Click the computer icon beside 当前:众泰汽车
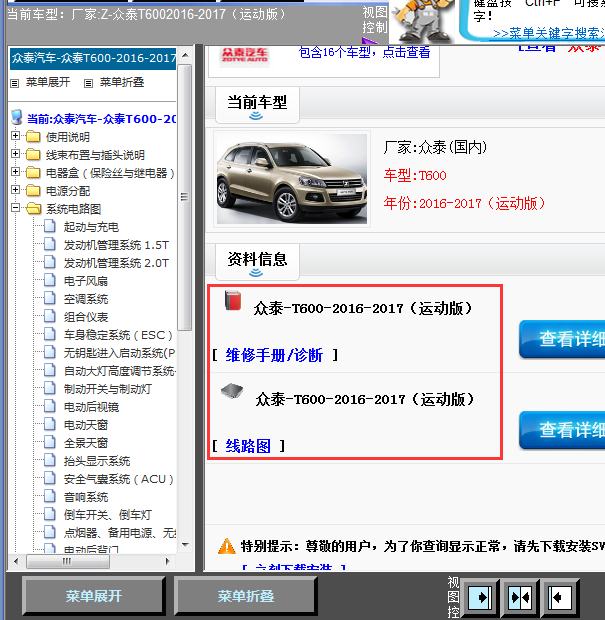Viewport: 605px width, 620px height. coord(17,117)
